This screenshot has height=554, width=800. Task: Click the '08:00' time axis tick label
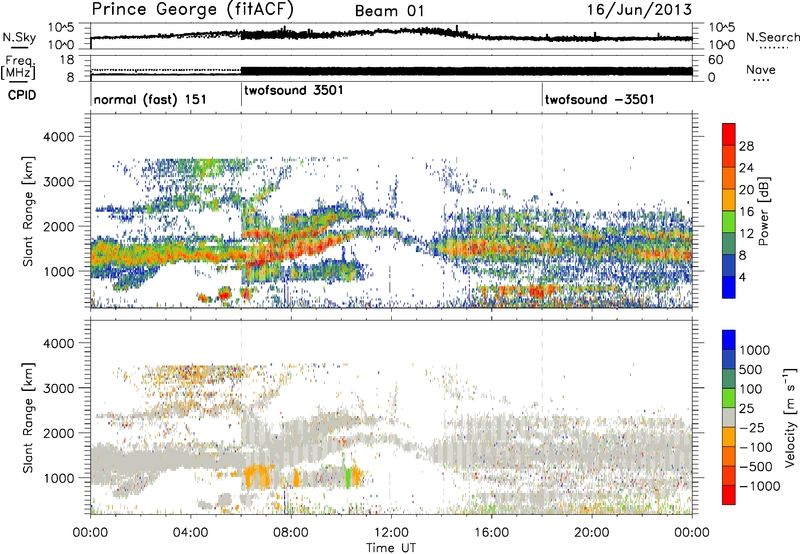[291, 533]
